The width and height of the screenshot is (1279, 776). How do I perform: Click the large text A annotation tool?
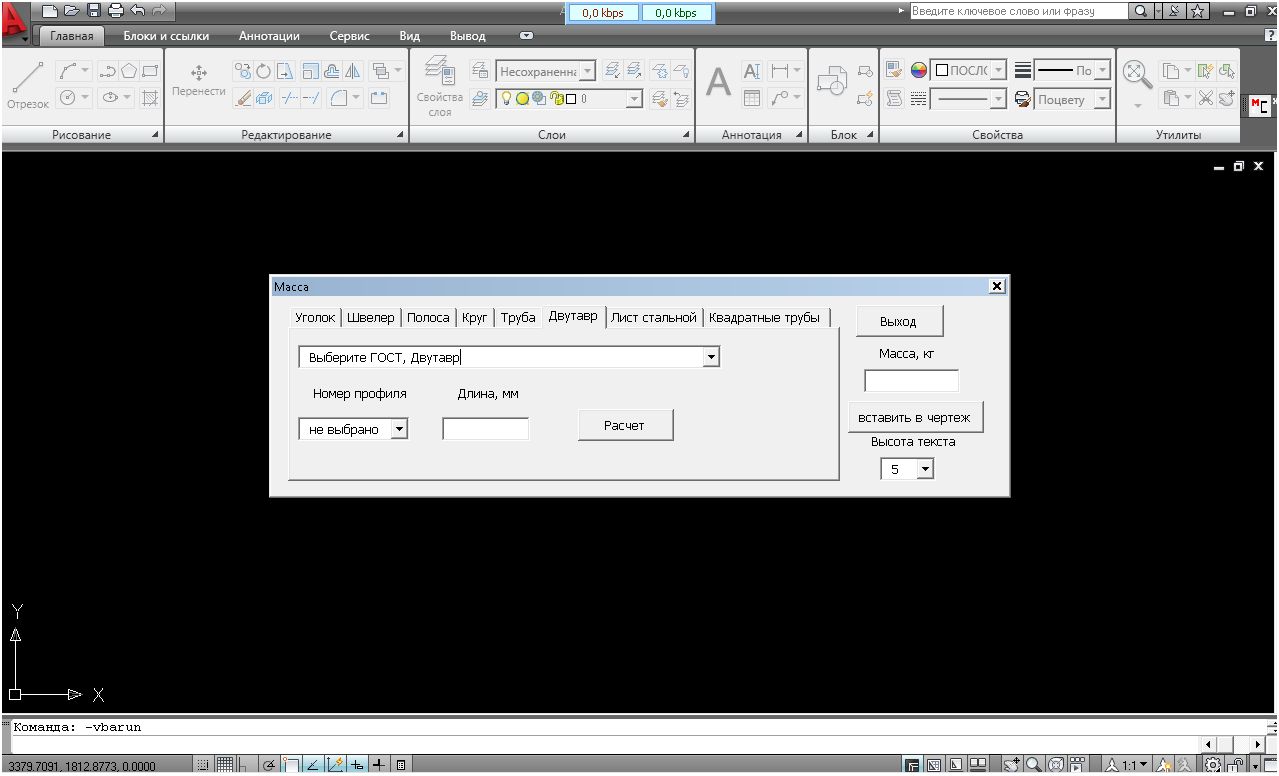(x=718, y=82)
